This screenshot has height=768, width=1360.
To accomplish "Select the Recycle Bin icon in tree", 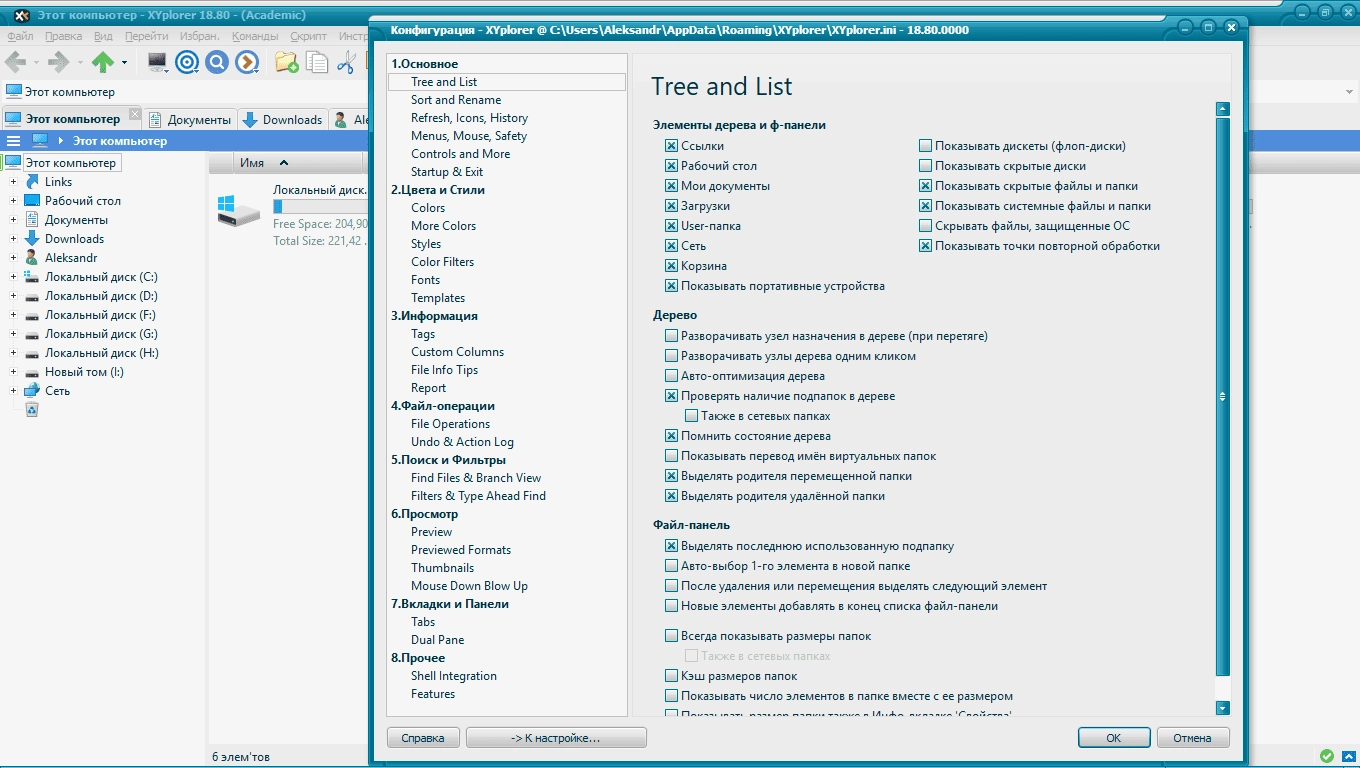I will click(x=32, y=409).
